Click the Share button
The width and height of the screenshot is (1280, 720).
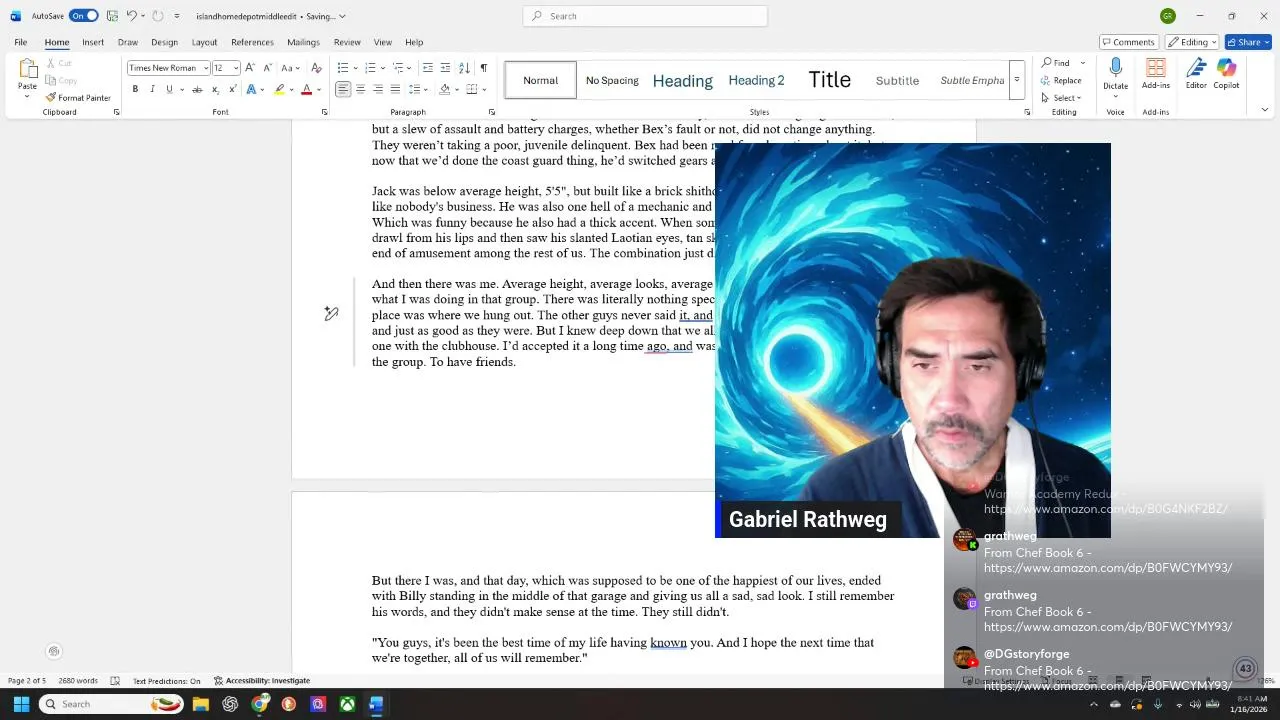[x=1247, y=42]
